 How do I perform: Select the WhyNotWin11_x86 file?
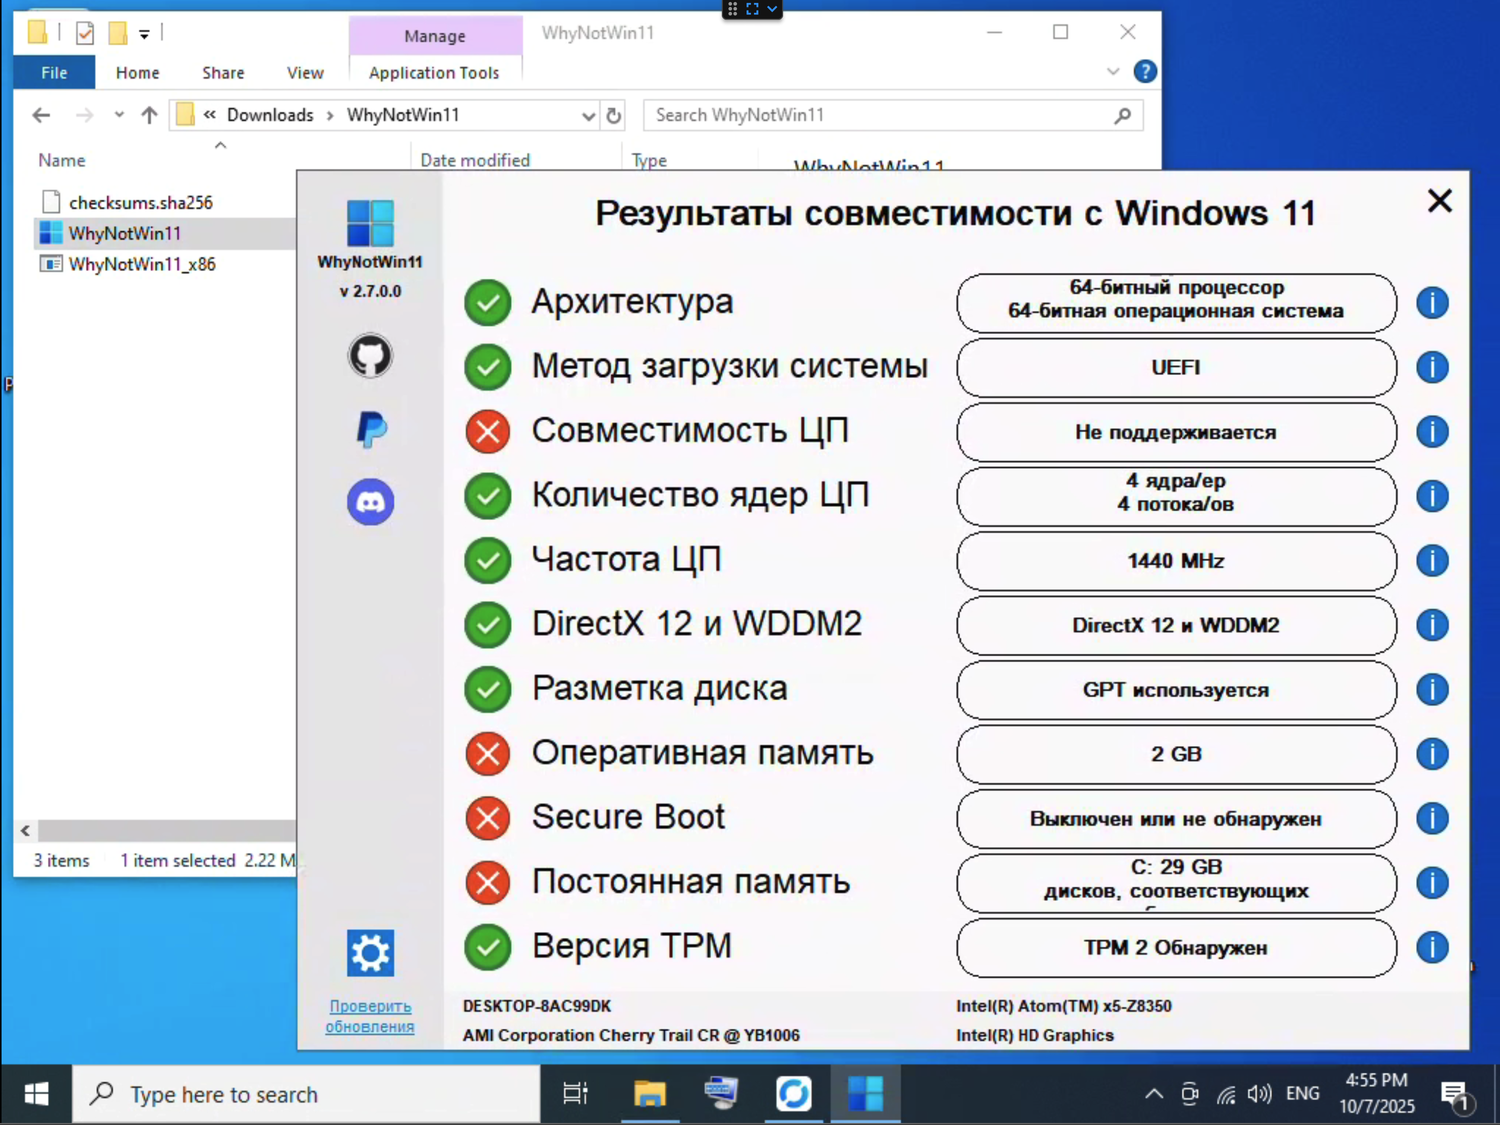[142, 264]
